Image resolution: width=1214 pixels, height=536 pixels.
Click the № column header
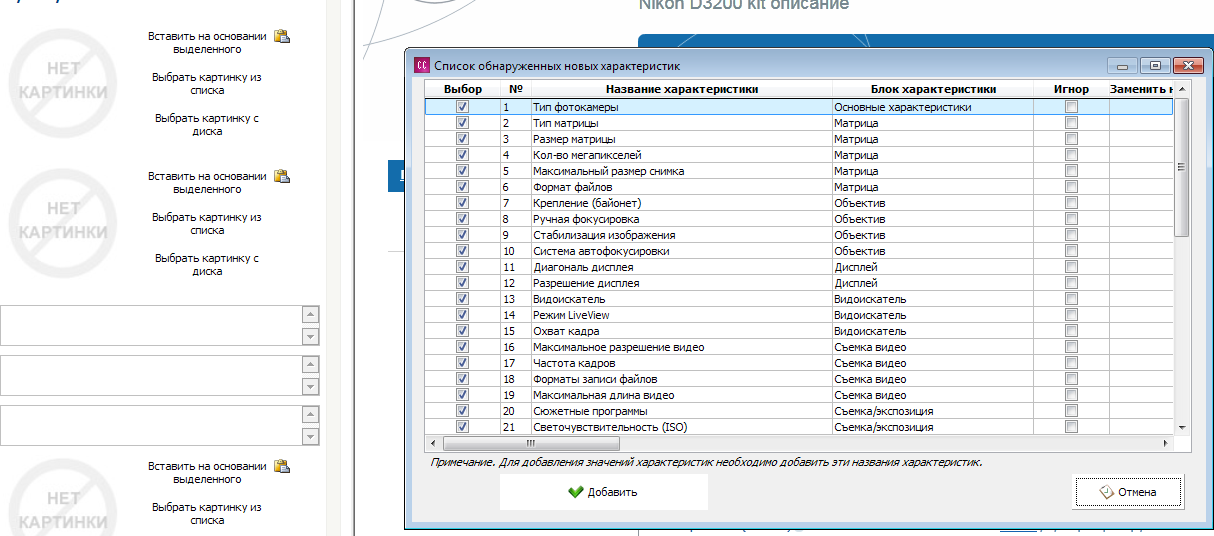tap(515, 89)
